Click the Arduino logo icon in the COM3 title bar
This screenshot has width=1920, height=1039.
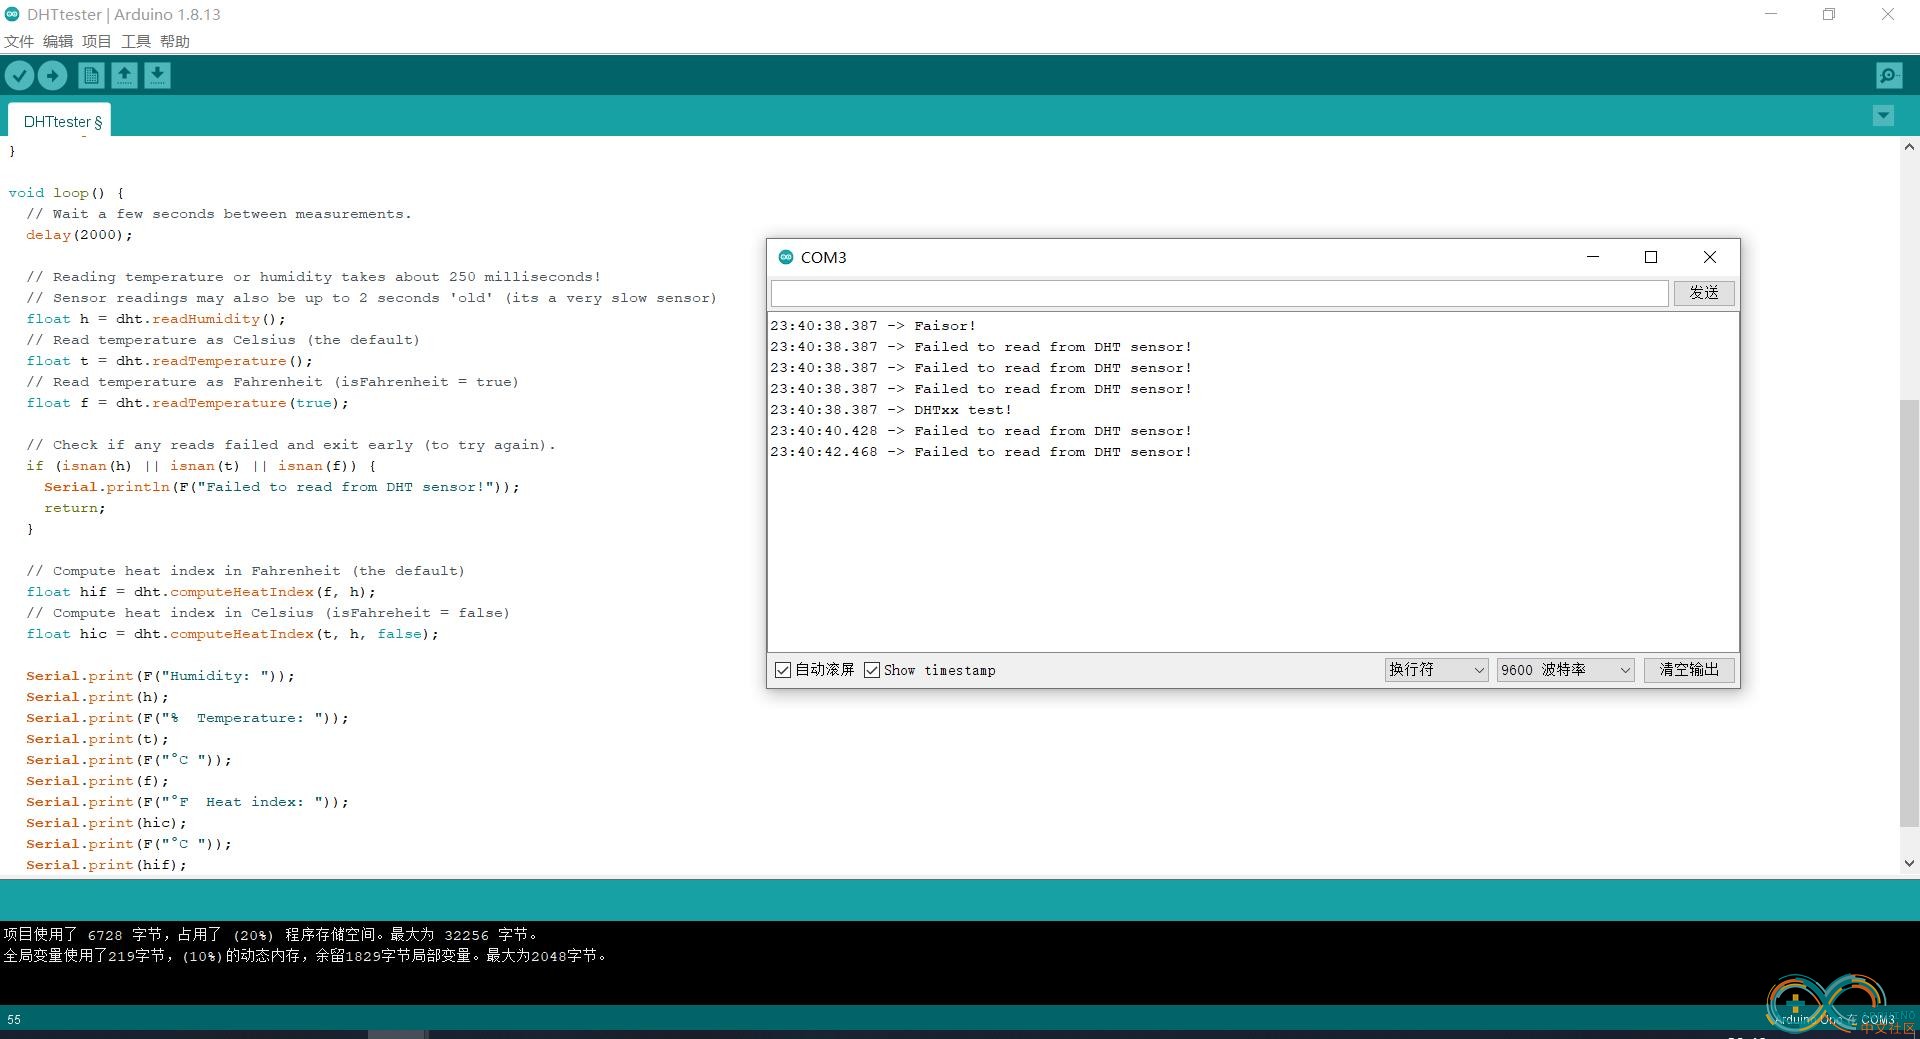tap(786, 257)
